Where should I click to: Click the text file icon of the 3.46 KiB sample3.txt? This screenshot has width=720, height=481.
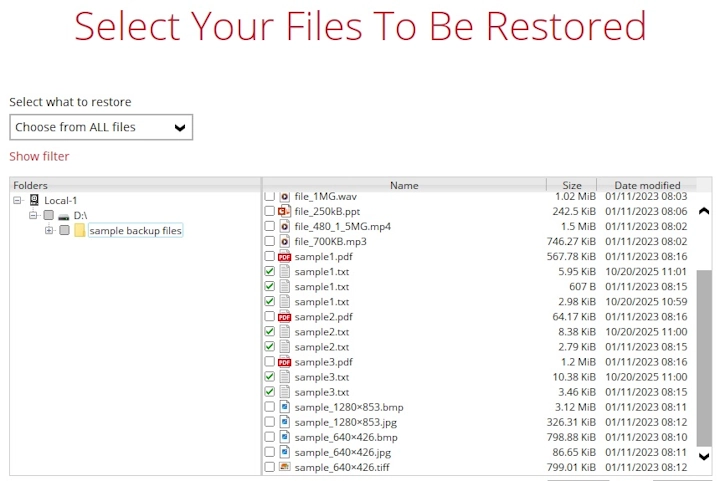285,392
